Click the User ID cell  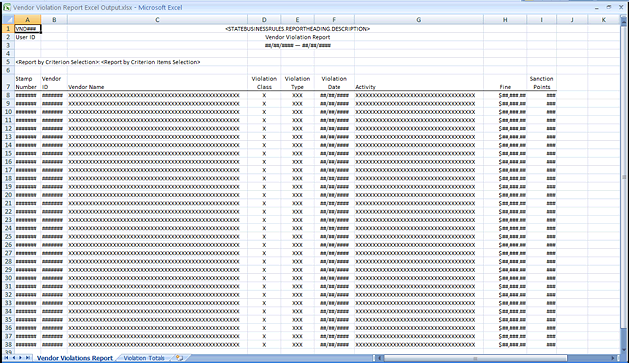point(27,37)
